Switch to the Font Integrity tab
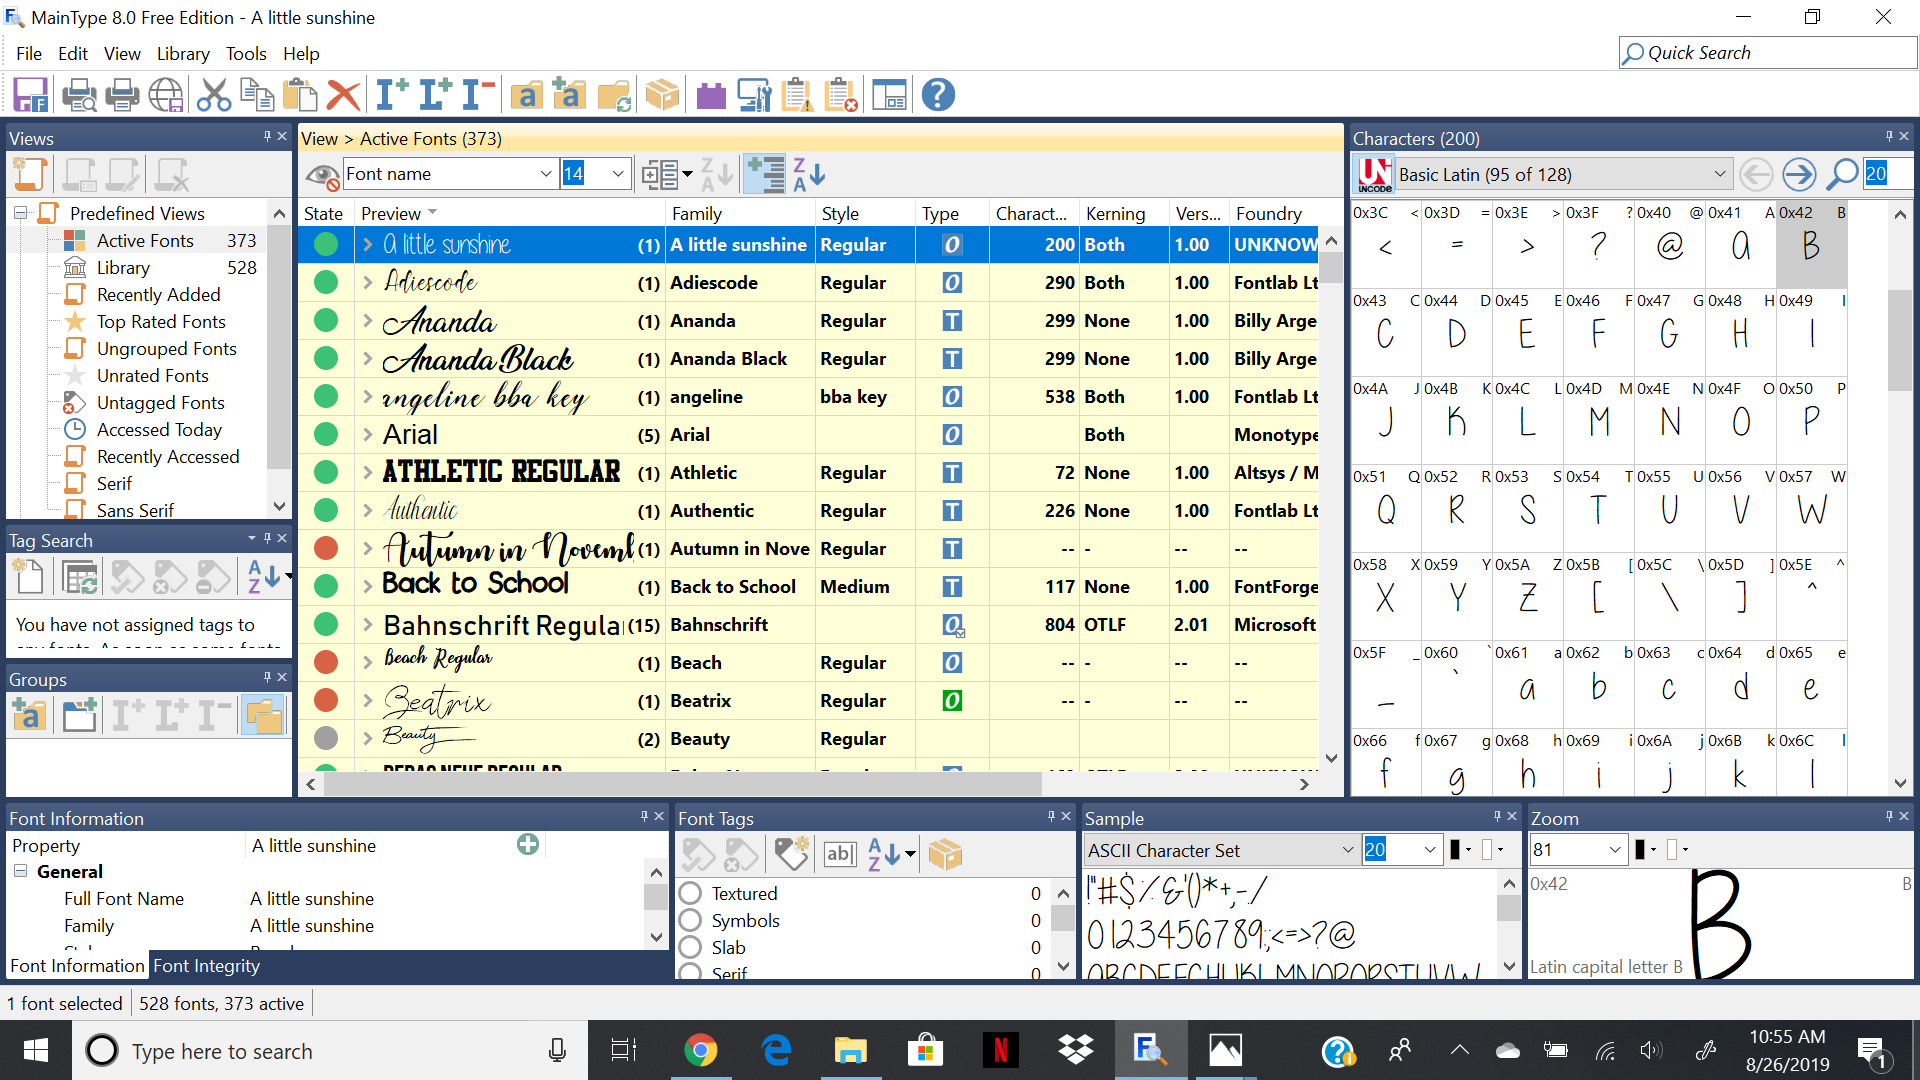This screenshot has height=1080, width=1920. 206,965
